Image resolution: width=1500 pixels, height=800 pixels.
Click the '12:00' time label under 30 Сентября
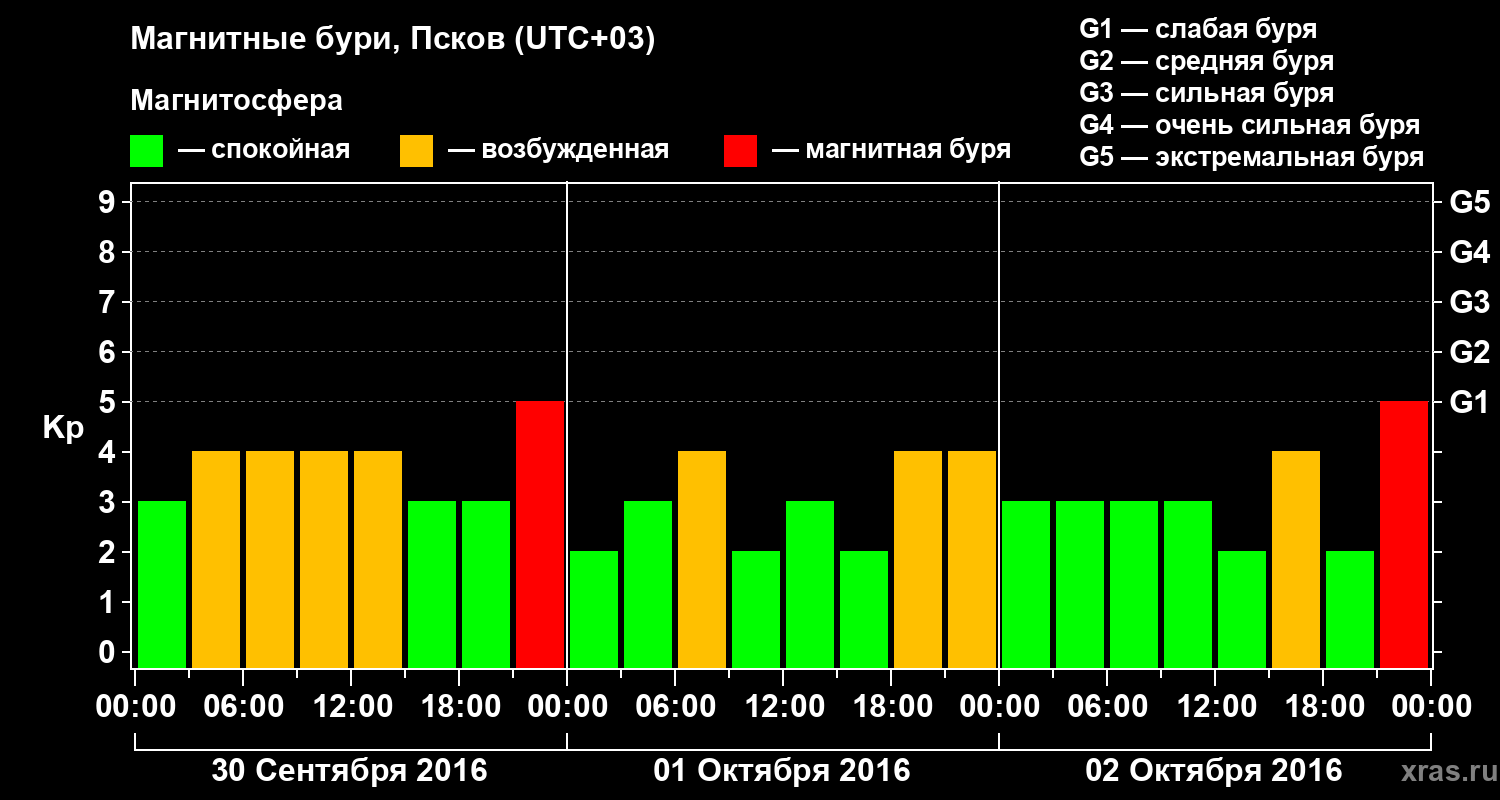click(x=351, y=708)
